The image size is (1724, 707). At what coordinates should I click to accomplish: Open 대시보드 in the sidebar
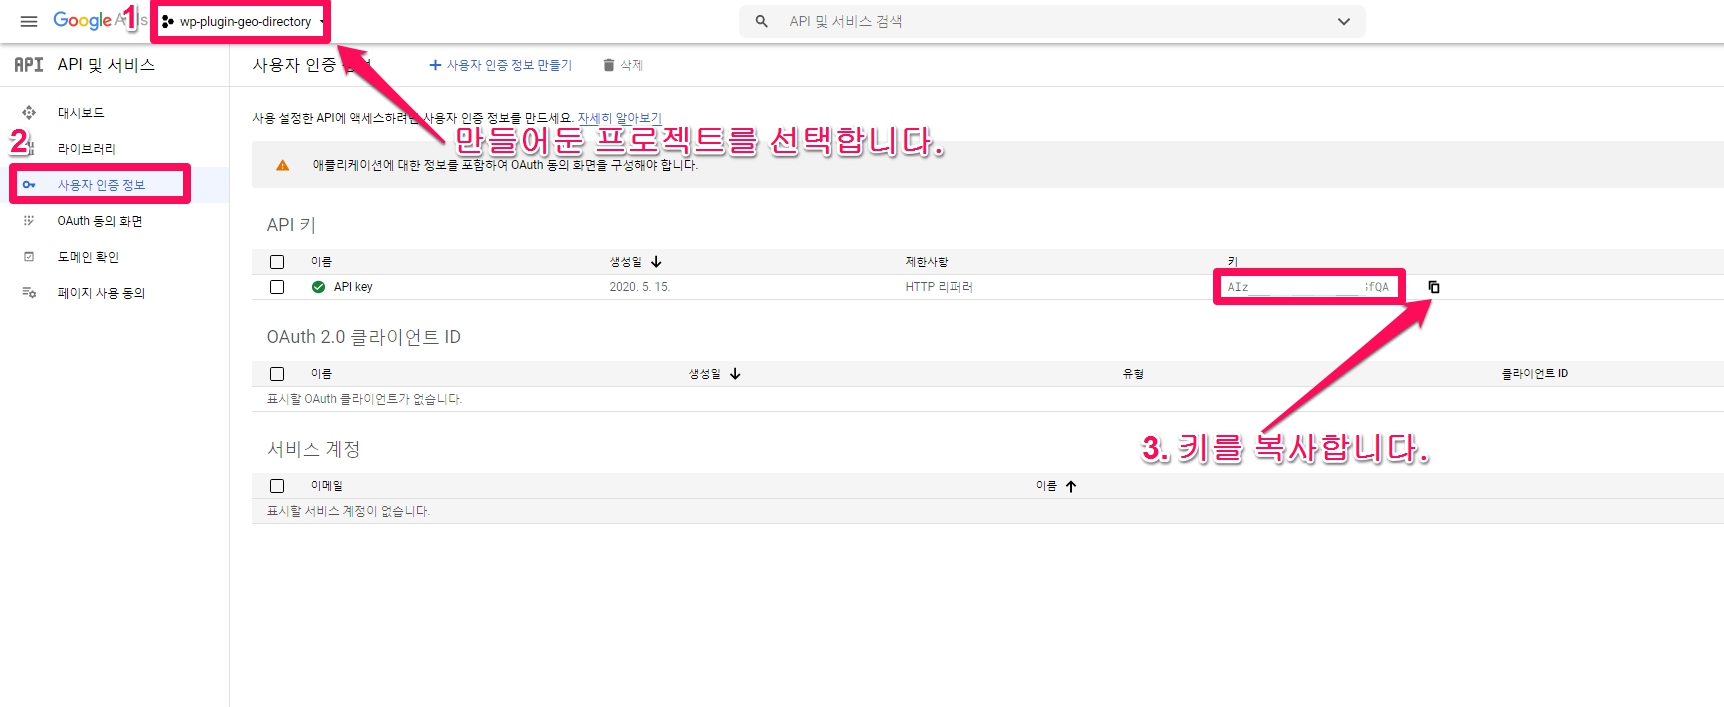point(81,113)
